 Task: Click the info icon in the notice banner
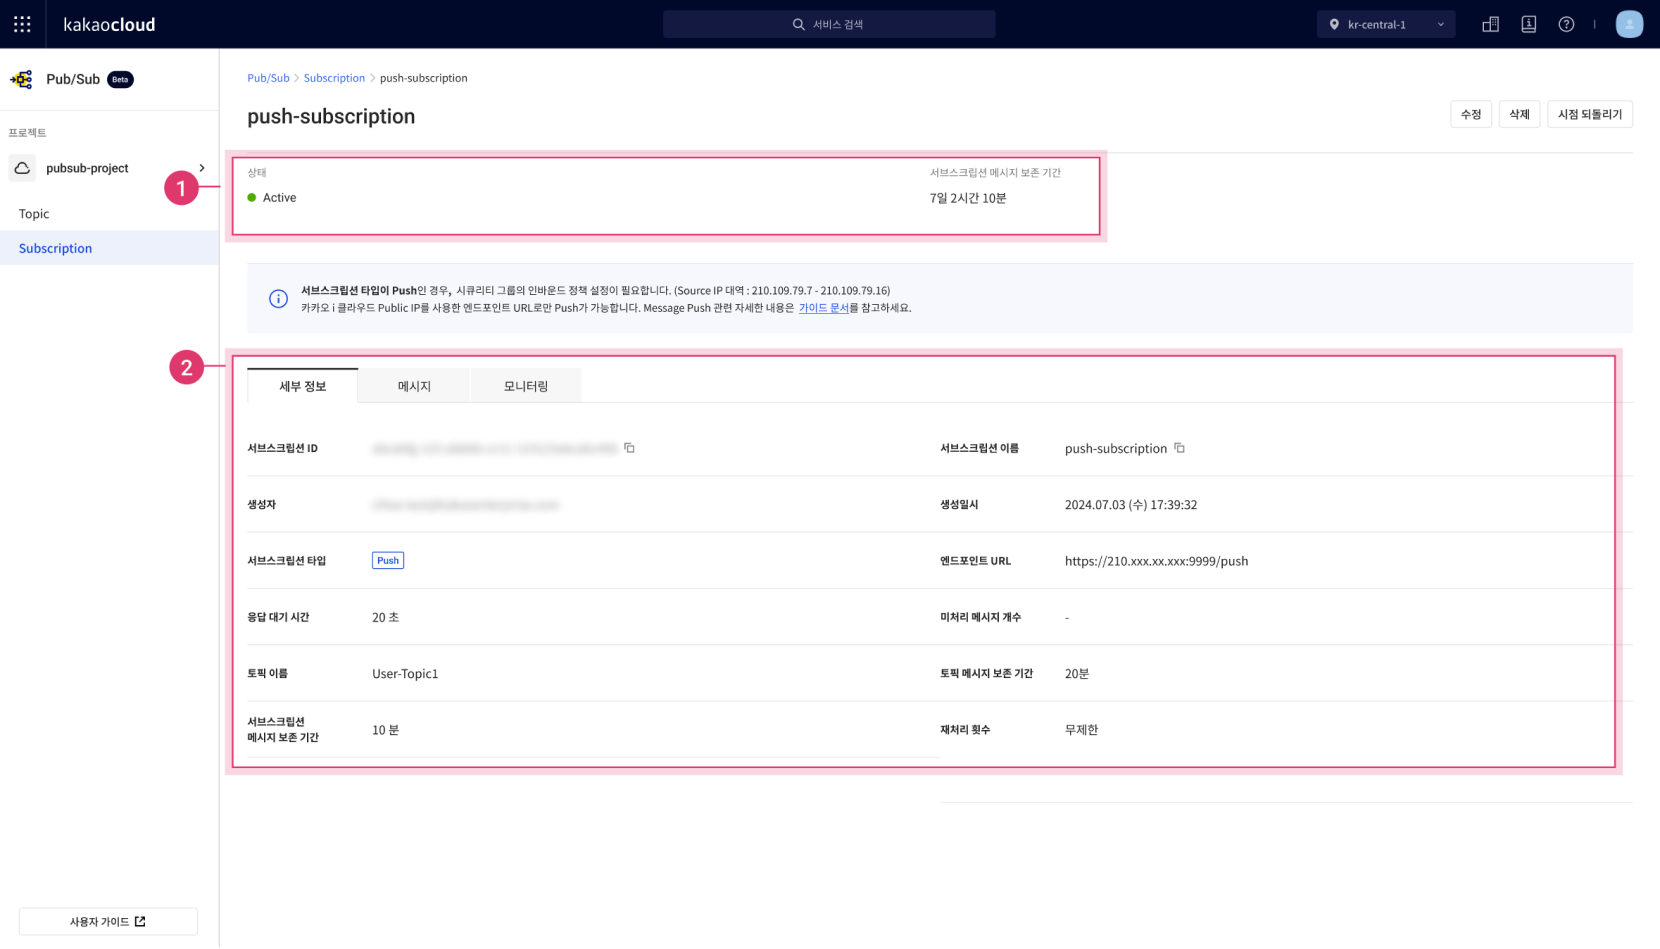[278, 299]
